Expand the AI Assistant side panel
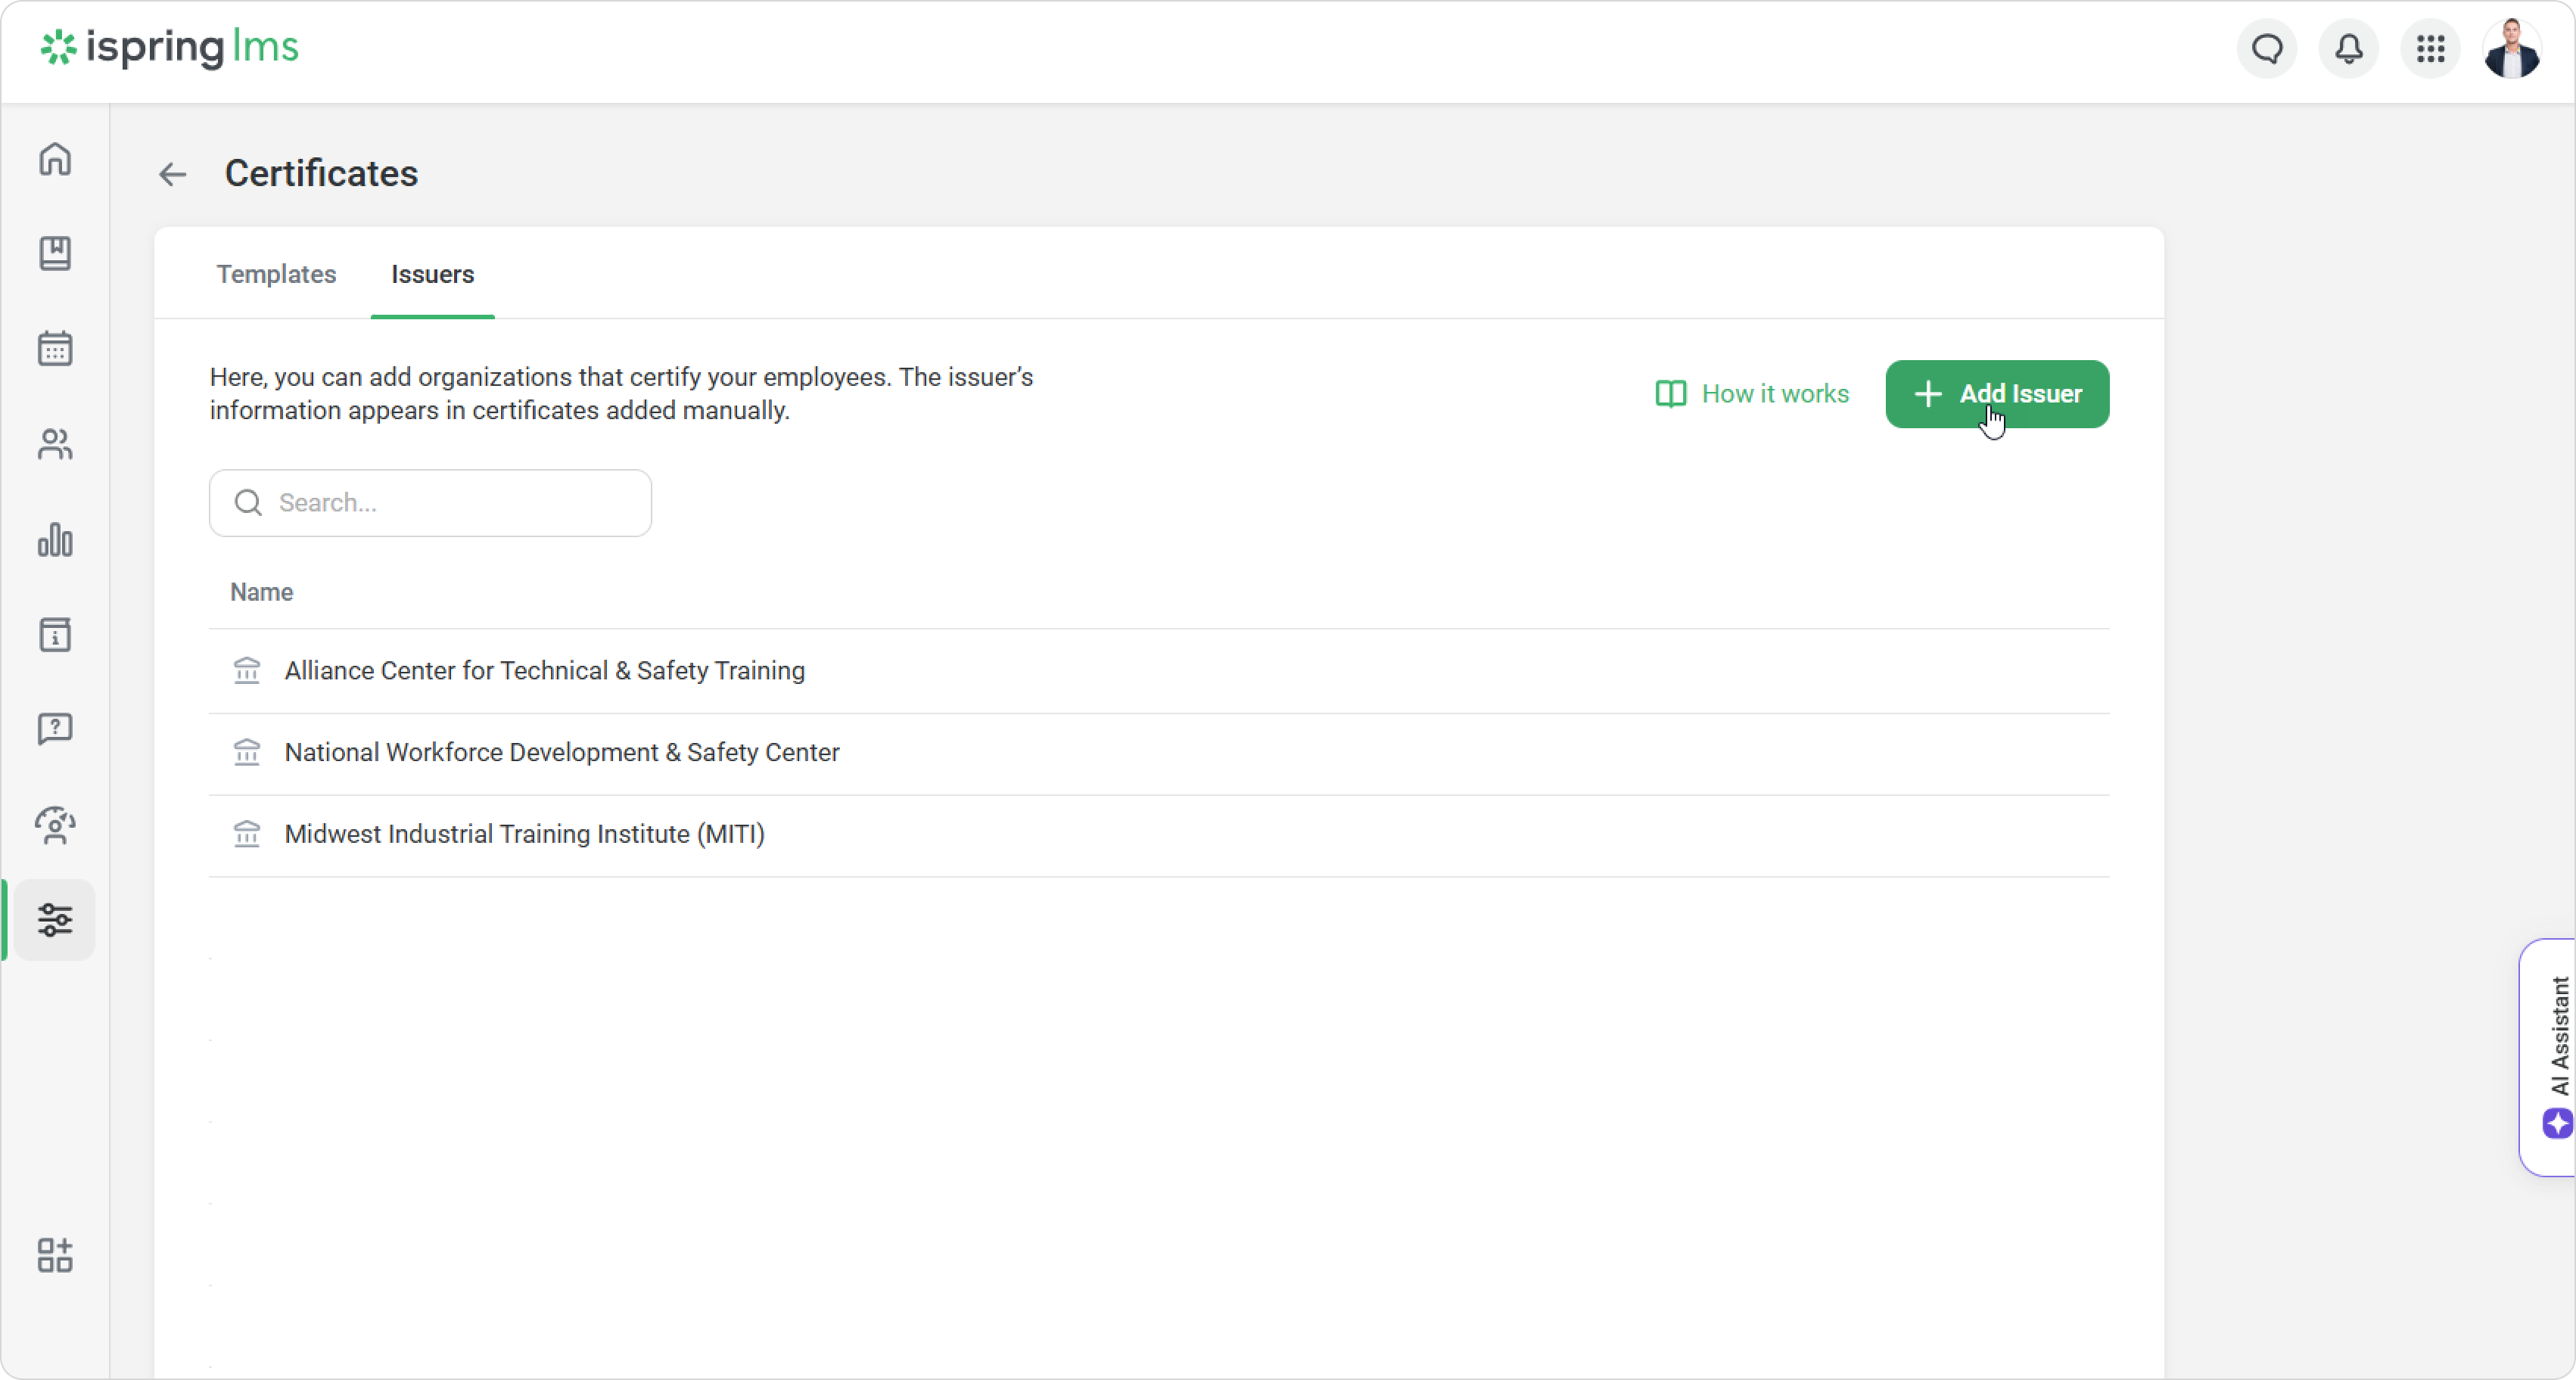 point(2553,1056)
